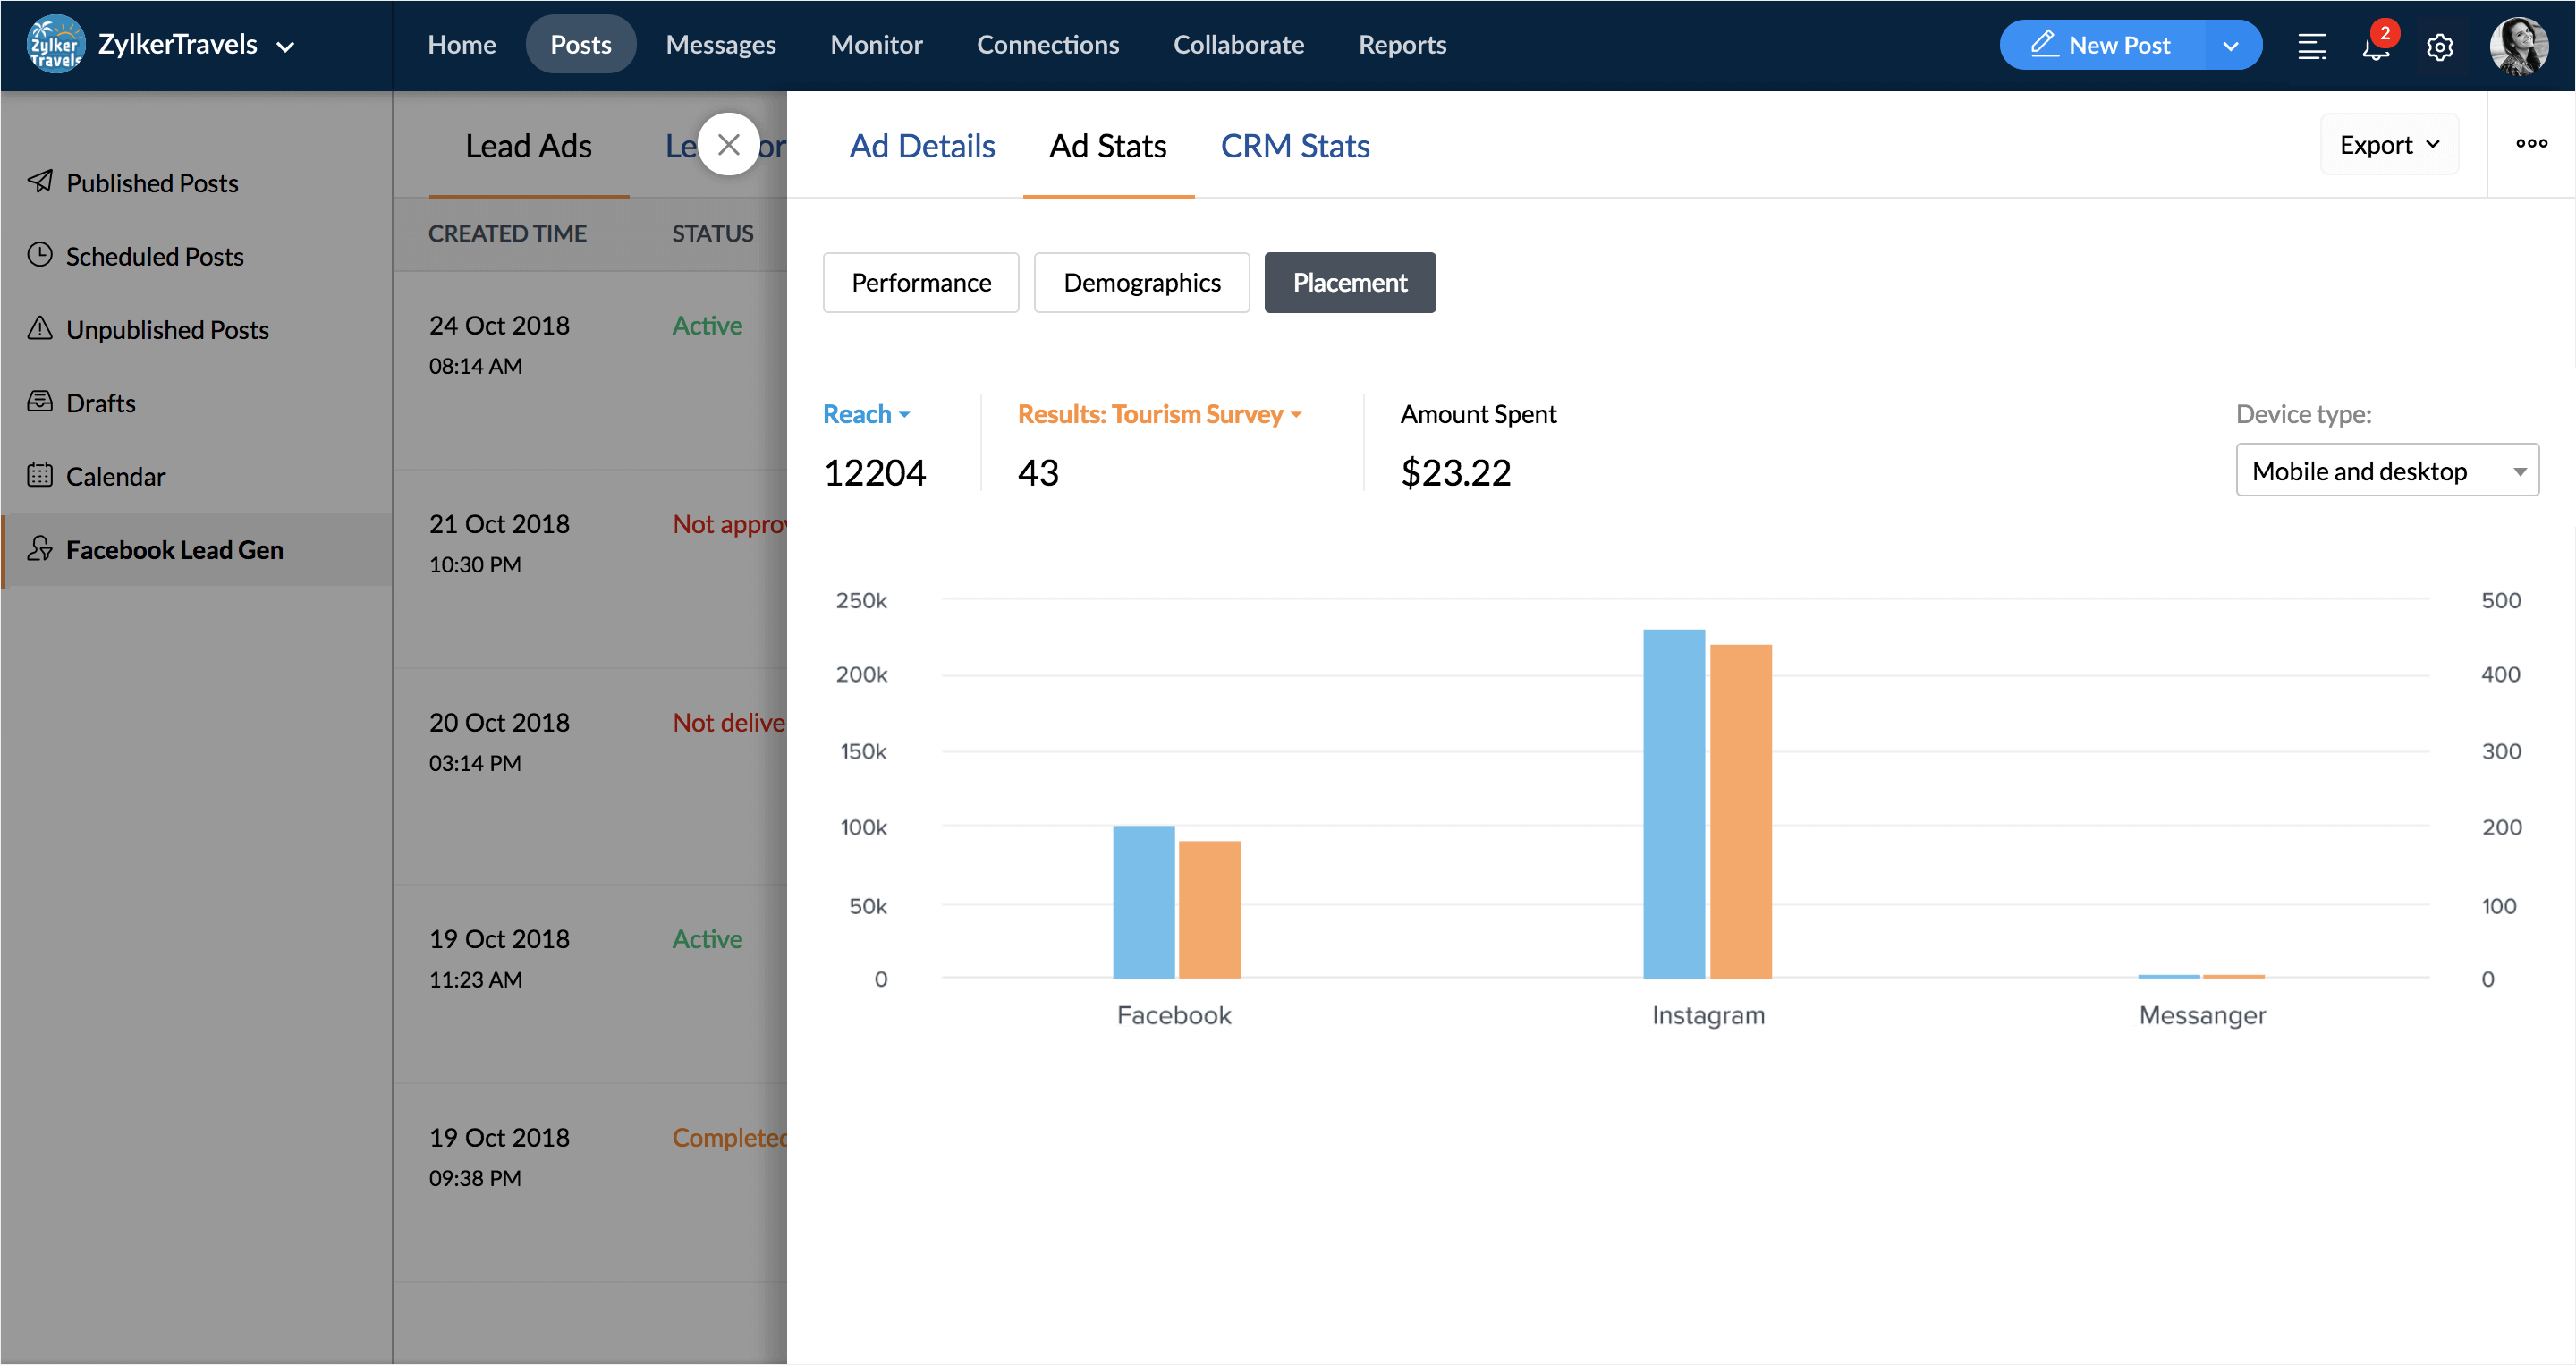The image size is (2576, 1365).
Task: Switch to the CRM Stats tab
Action: click(x=1294, y=146)
